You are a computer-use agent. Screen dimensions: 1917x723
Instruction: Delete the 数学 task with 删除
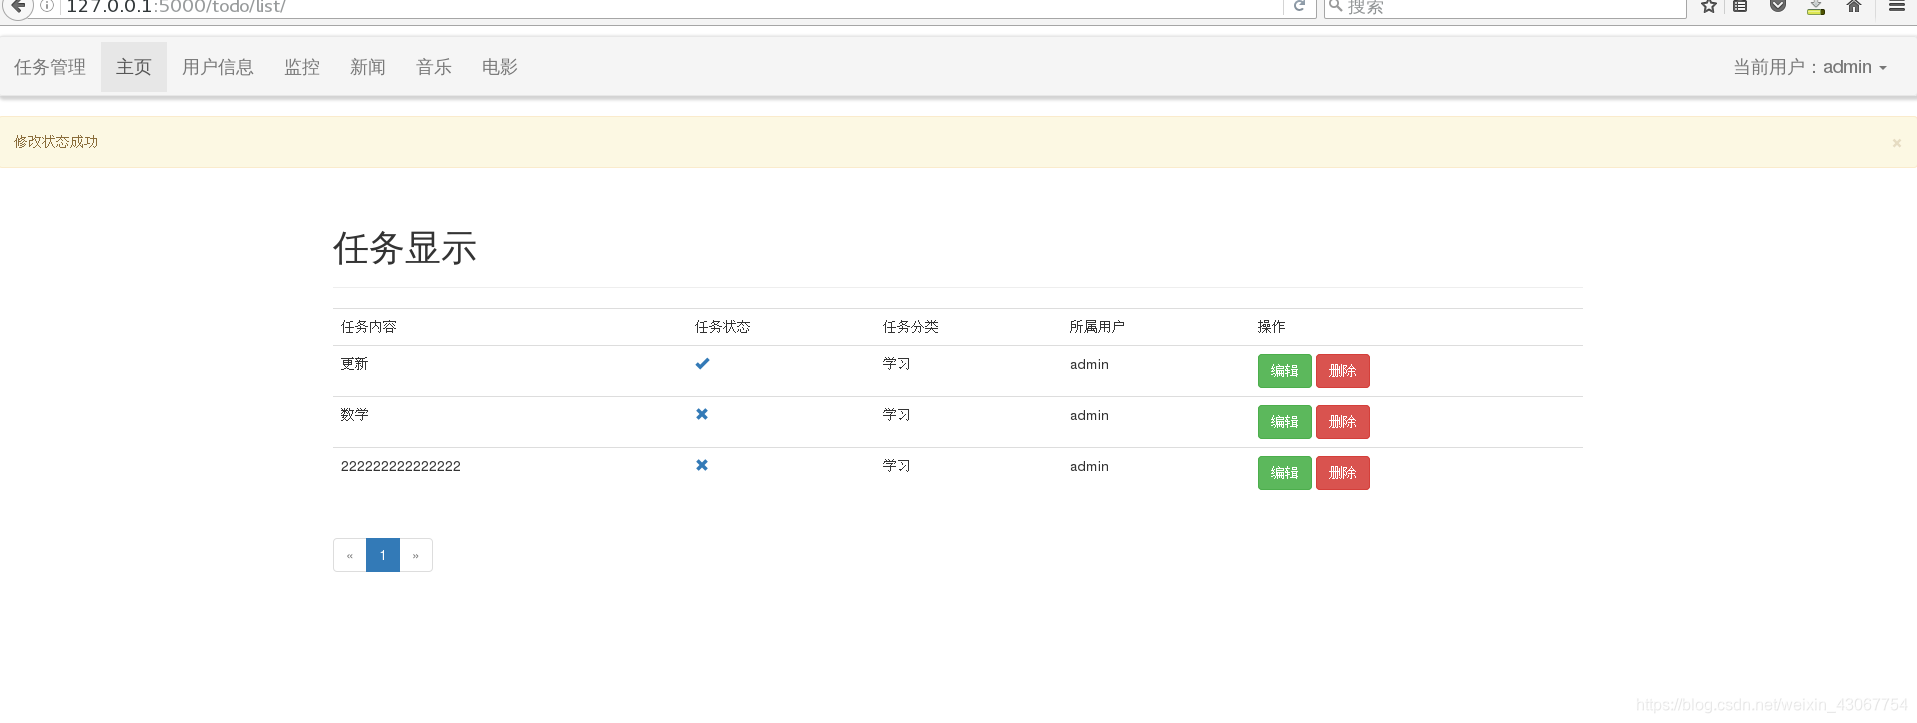tap(1342, 422)
